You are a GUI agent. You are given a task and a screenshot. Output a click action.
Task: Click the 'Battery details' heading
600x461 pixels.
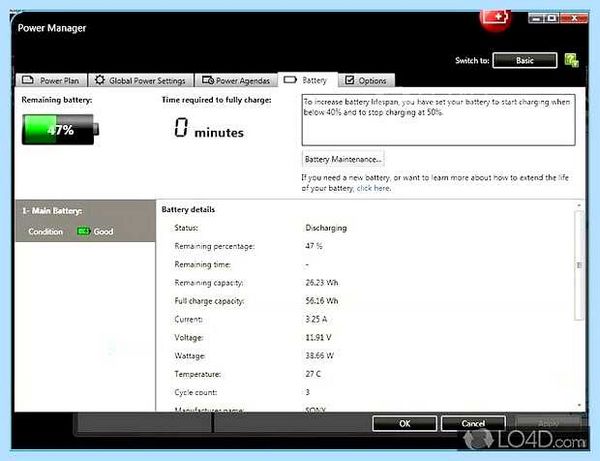click(x=188, y=210)
